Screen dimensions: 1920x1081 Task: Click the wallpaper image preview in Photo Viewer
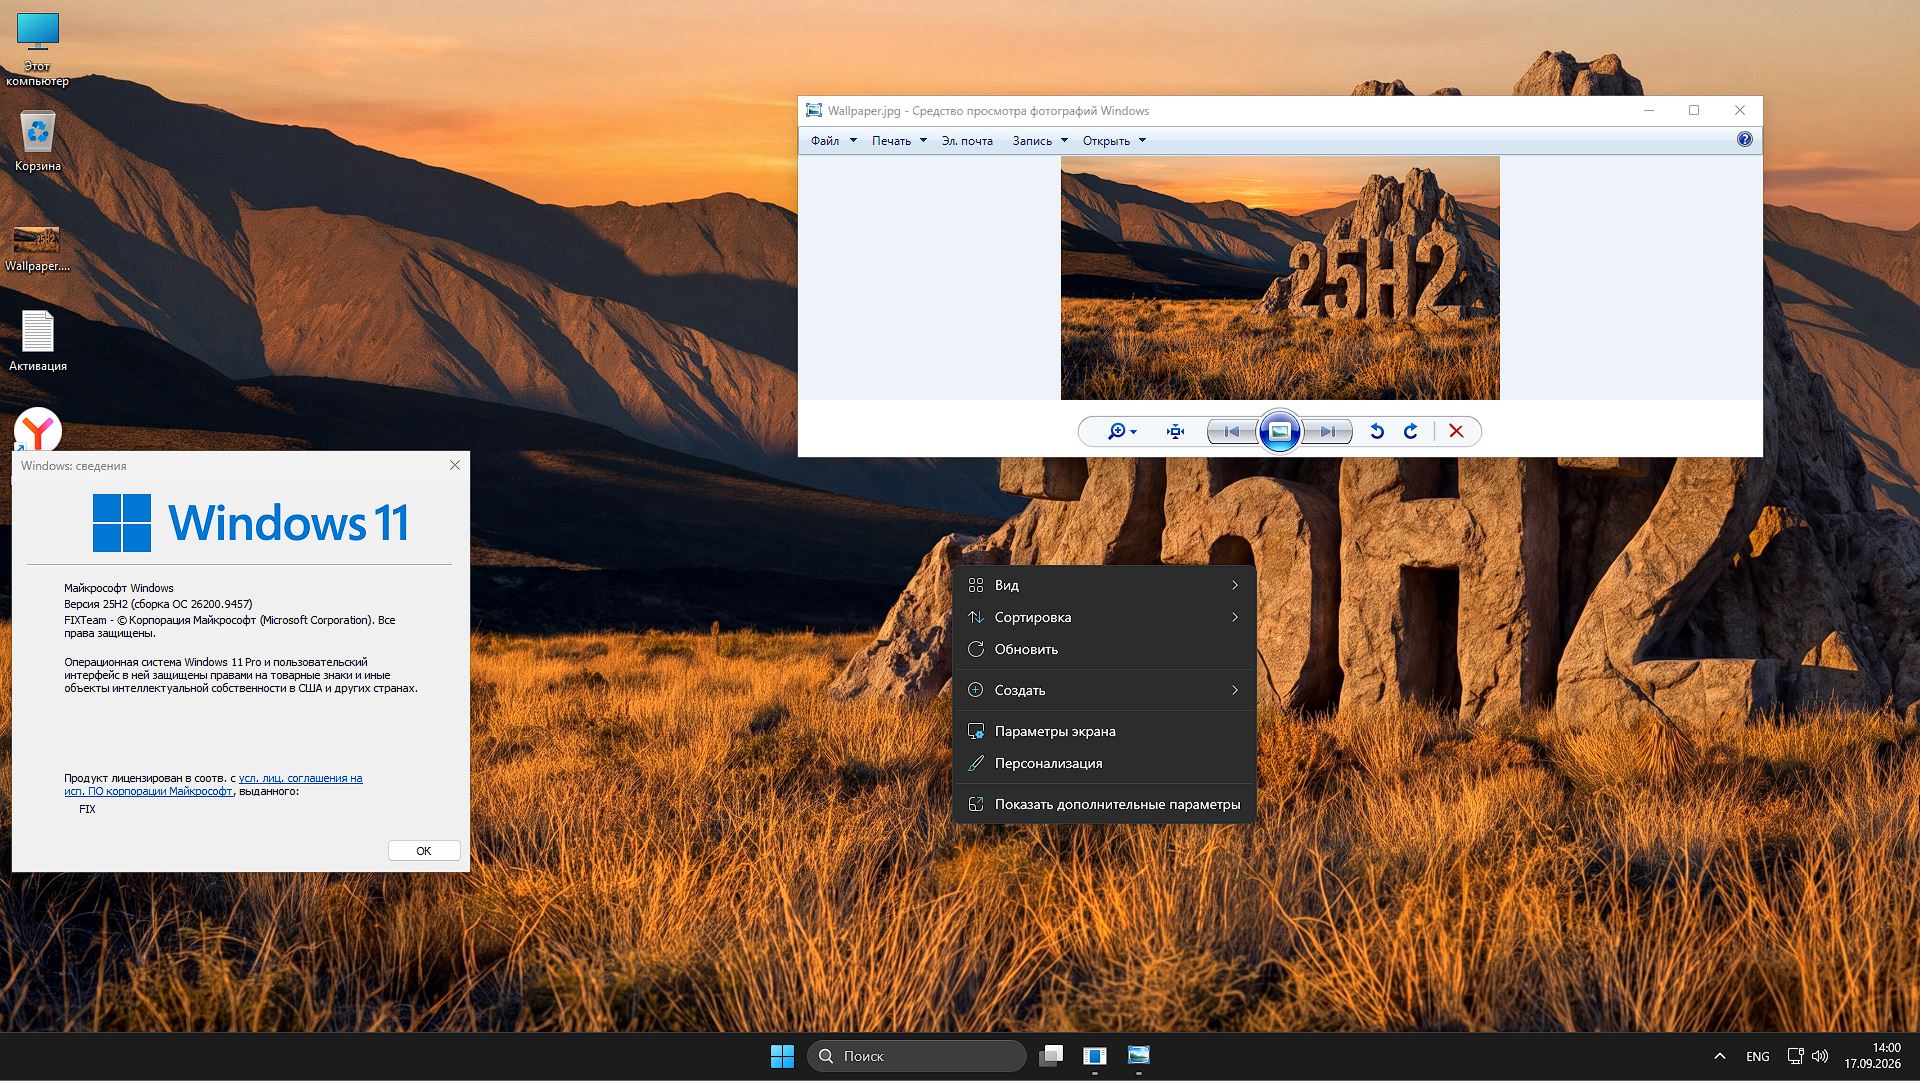(x=1280, y=278)
